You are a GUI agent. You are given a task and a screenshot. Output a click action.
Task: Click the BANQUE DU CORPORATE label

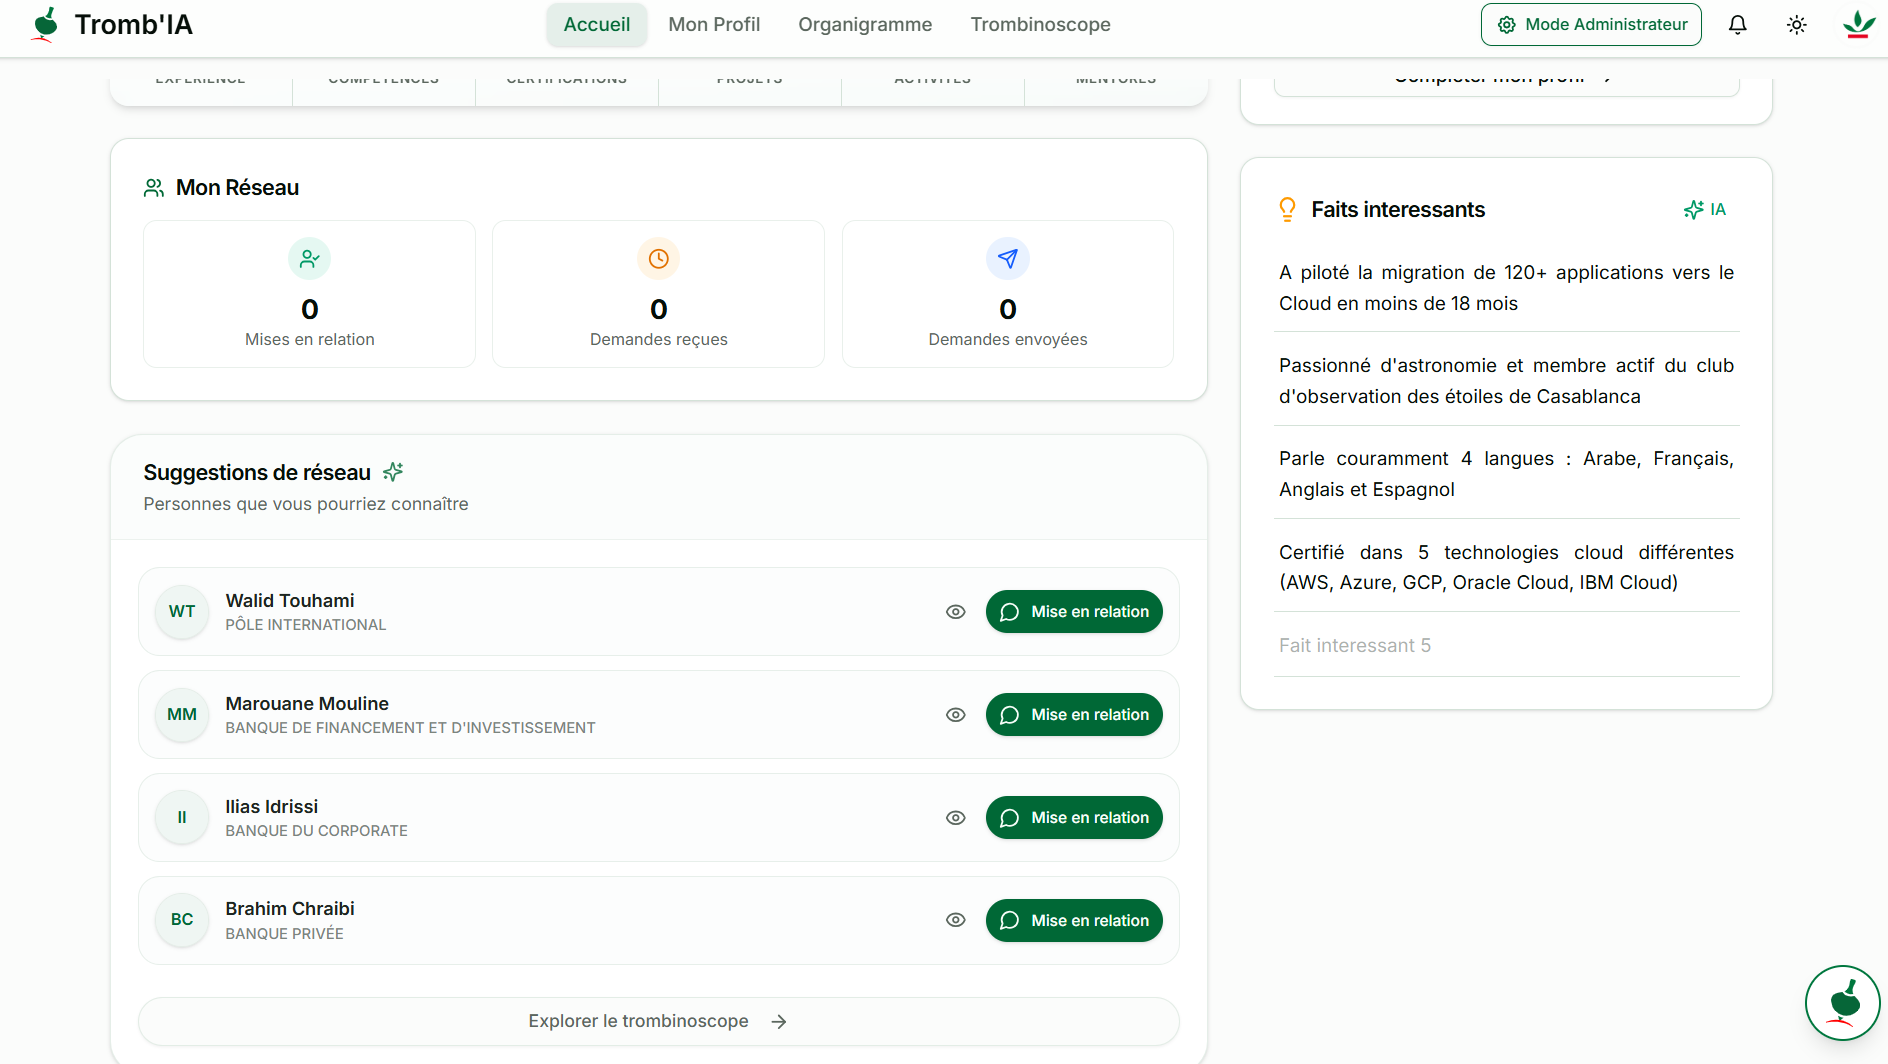pyautogui.click(x=316, y=831)
